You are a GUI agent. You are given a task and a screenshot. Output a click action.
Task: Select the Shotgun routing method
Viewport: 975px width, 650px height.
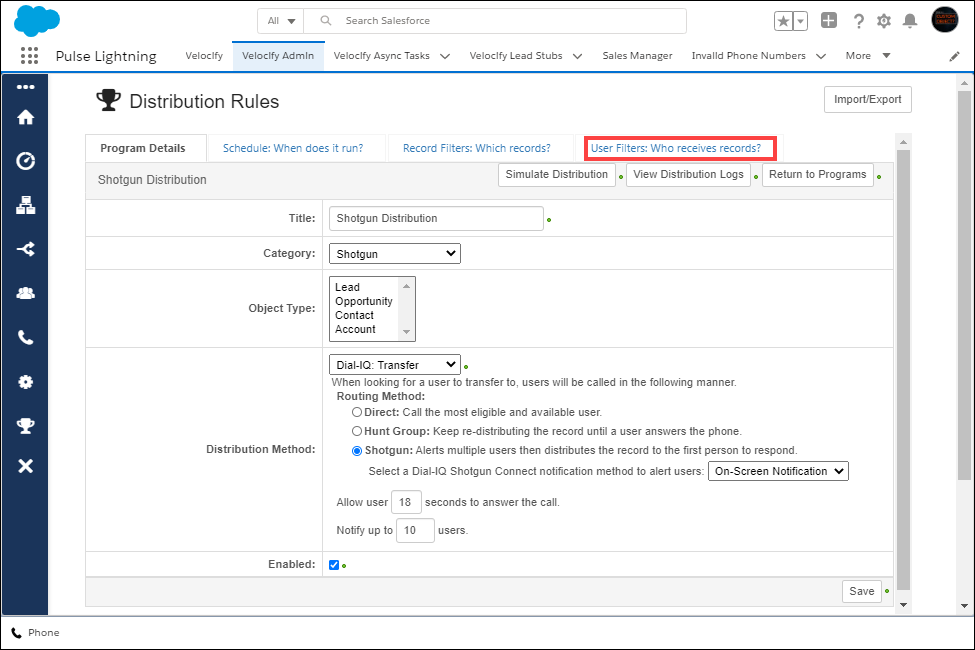coord(357,451)
